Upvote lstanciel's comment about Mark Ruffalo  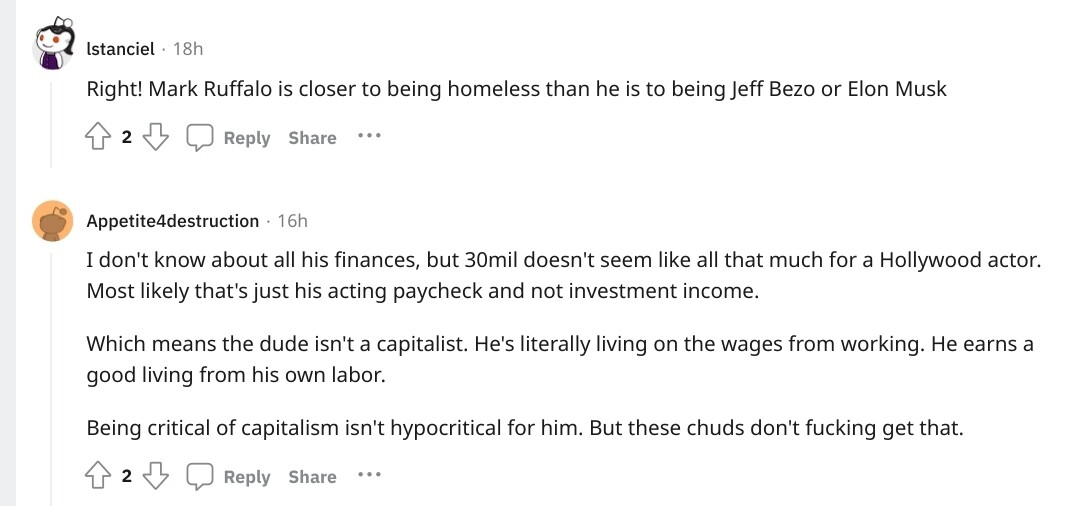[x=99, y=138]
